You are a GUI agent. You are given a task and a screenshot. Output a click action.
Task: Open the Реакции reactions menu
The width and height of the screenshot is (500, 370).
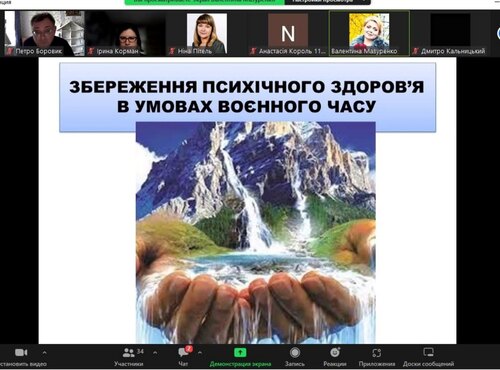(335, 357)
